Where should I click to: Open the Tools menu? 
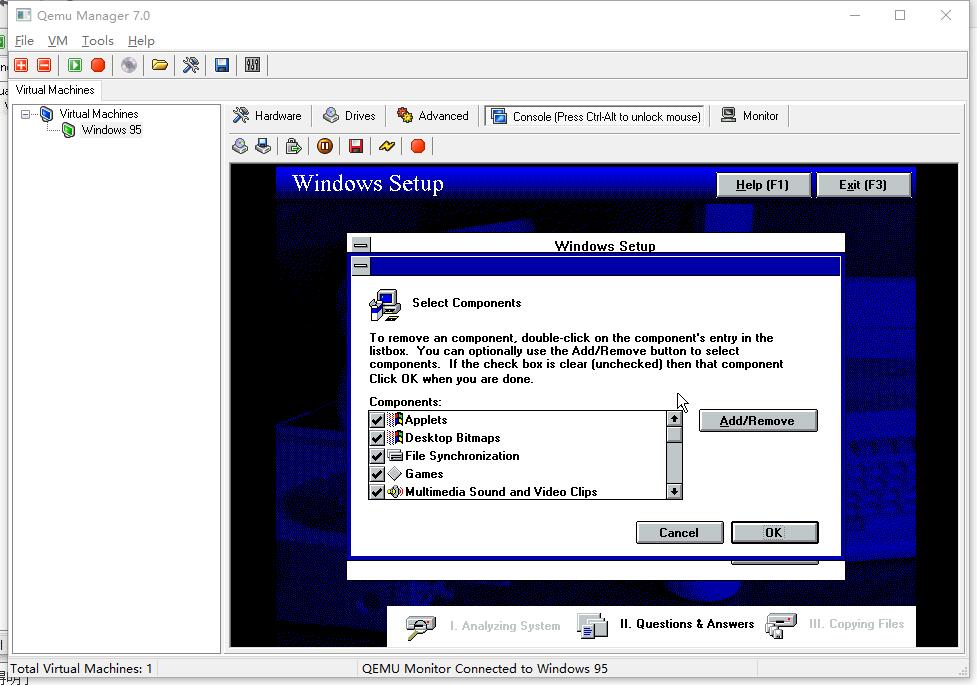point(98,41)
